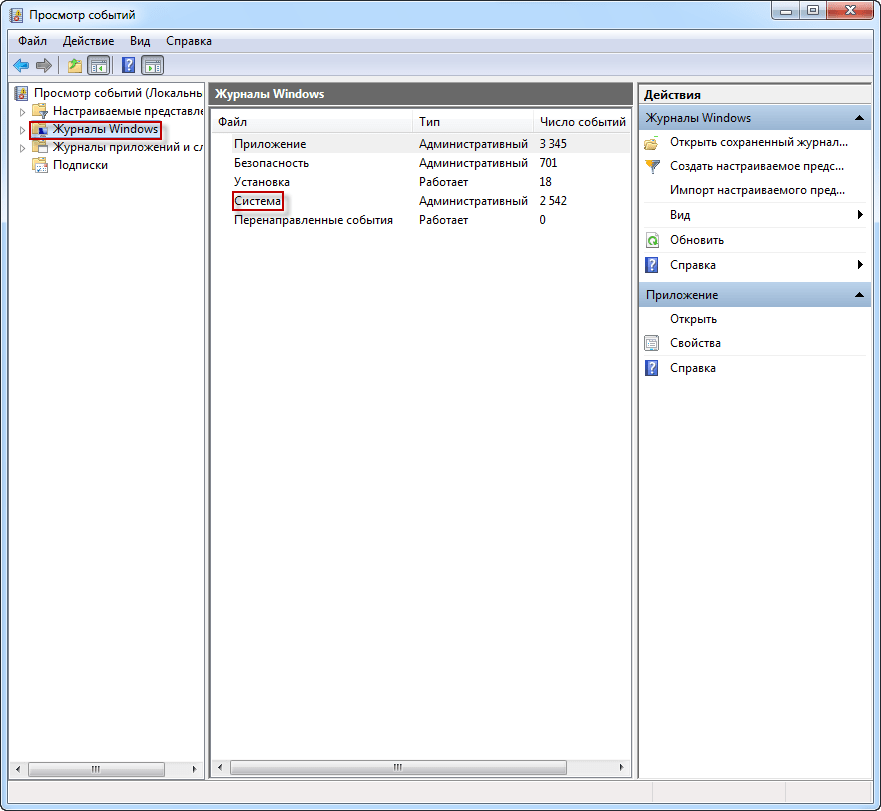Open the Действие menu
The width and height of the screenshot is (881, 811).
point(88,41)
